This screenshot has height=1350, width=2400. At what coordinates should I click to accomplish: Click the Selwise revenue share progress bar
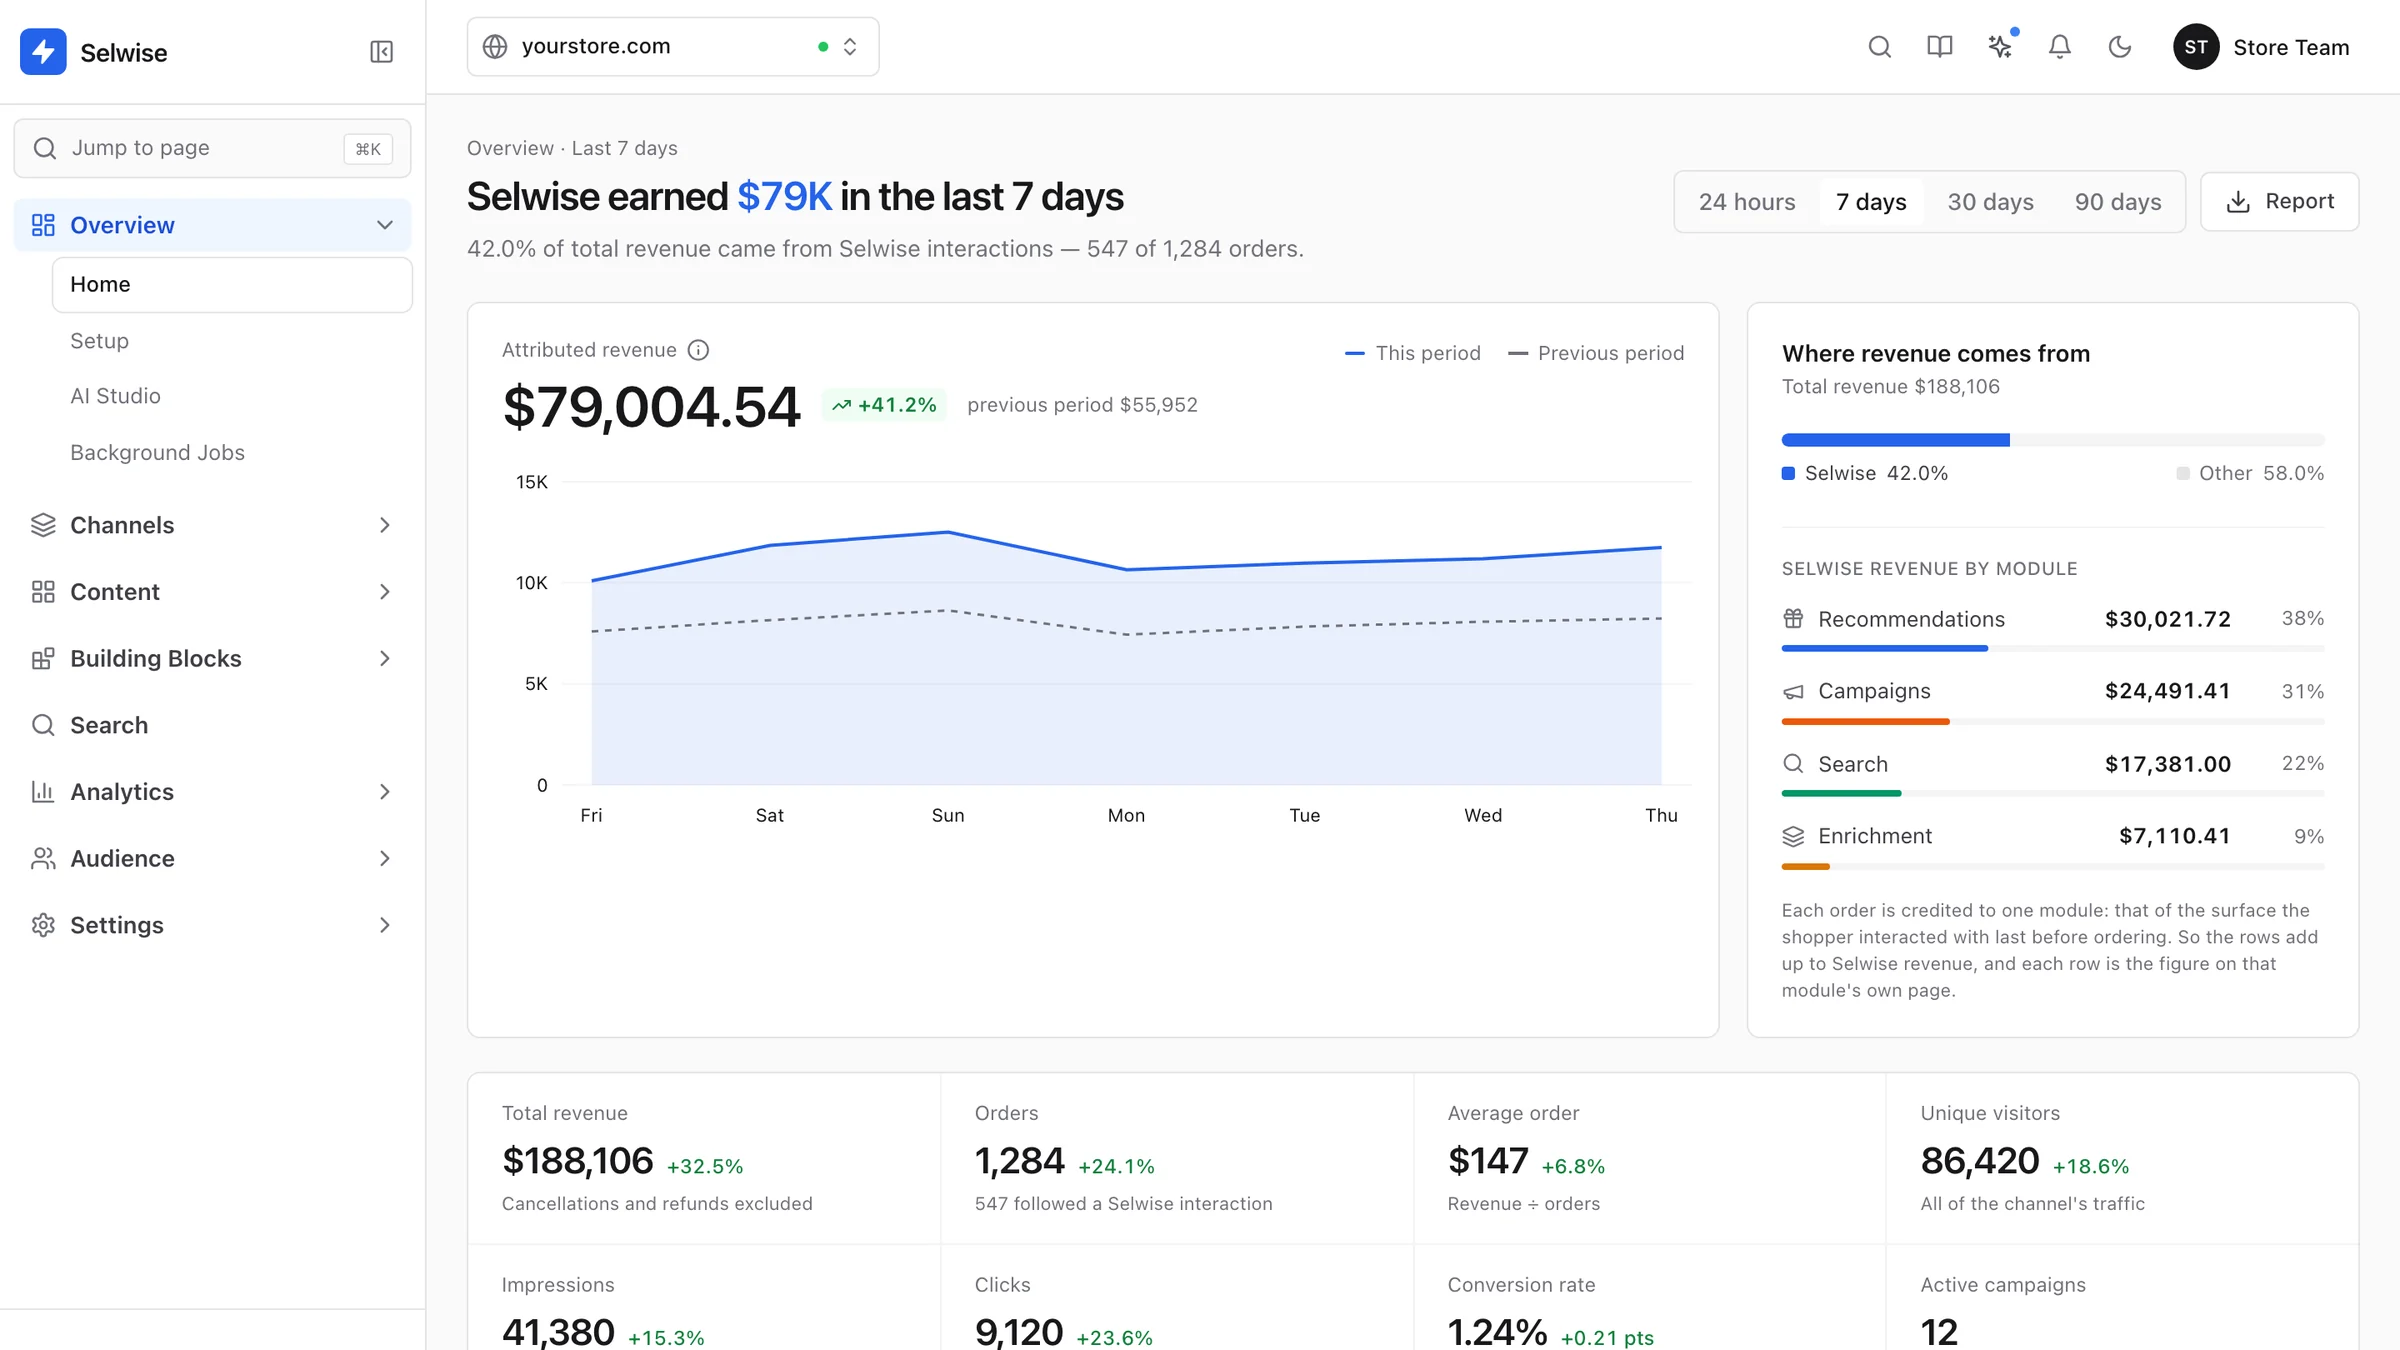(2053, 440)
